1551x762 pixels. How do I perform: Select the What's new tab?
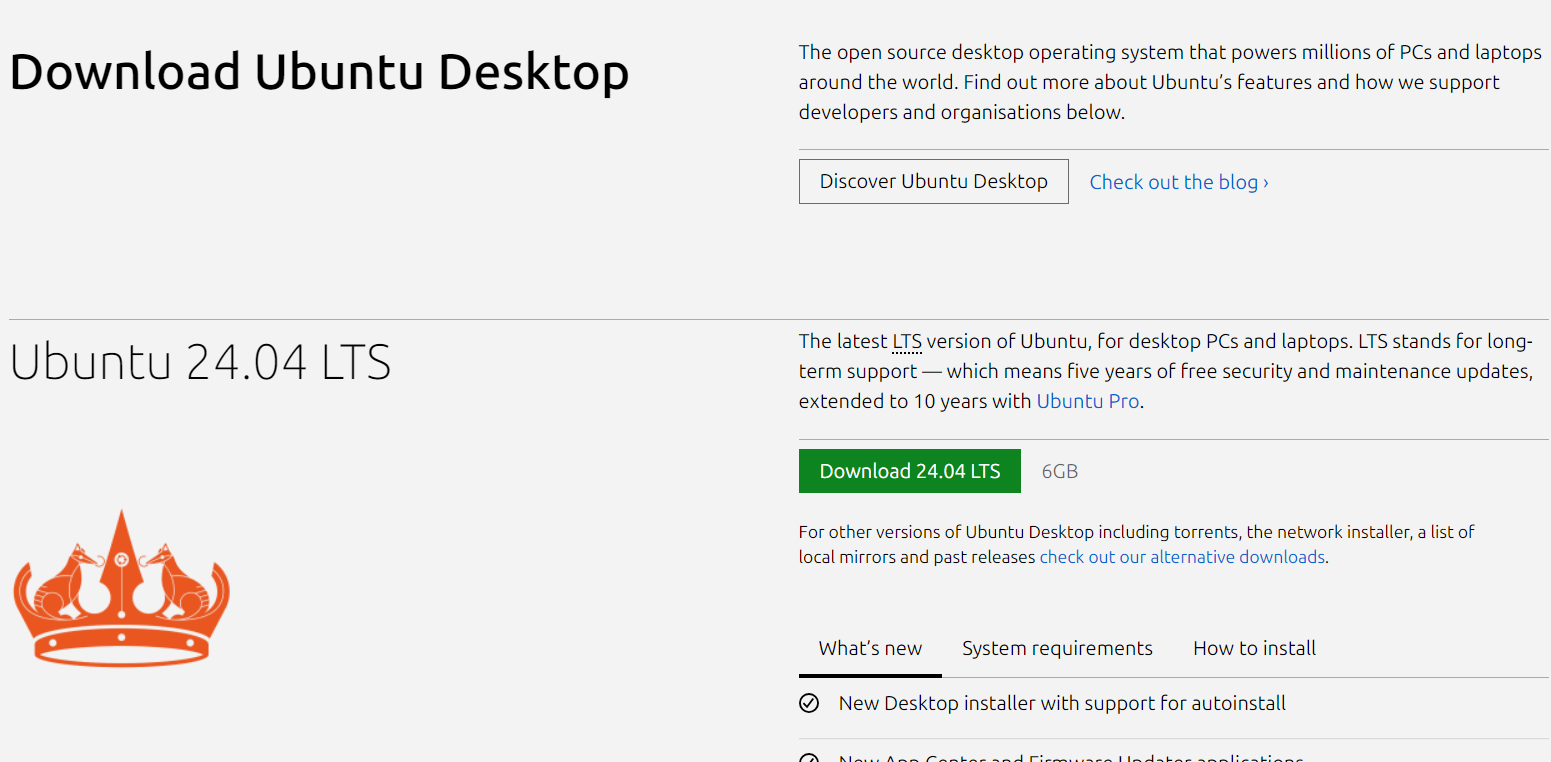(870, 648)
